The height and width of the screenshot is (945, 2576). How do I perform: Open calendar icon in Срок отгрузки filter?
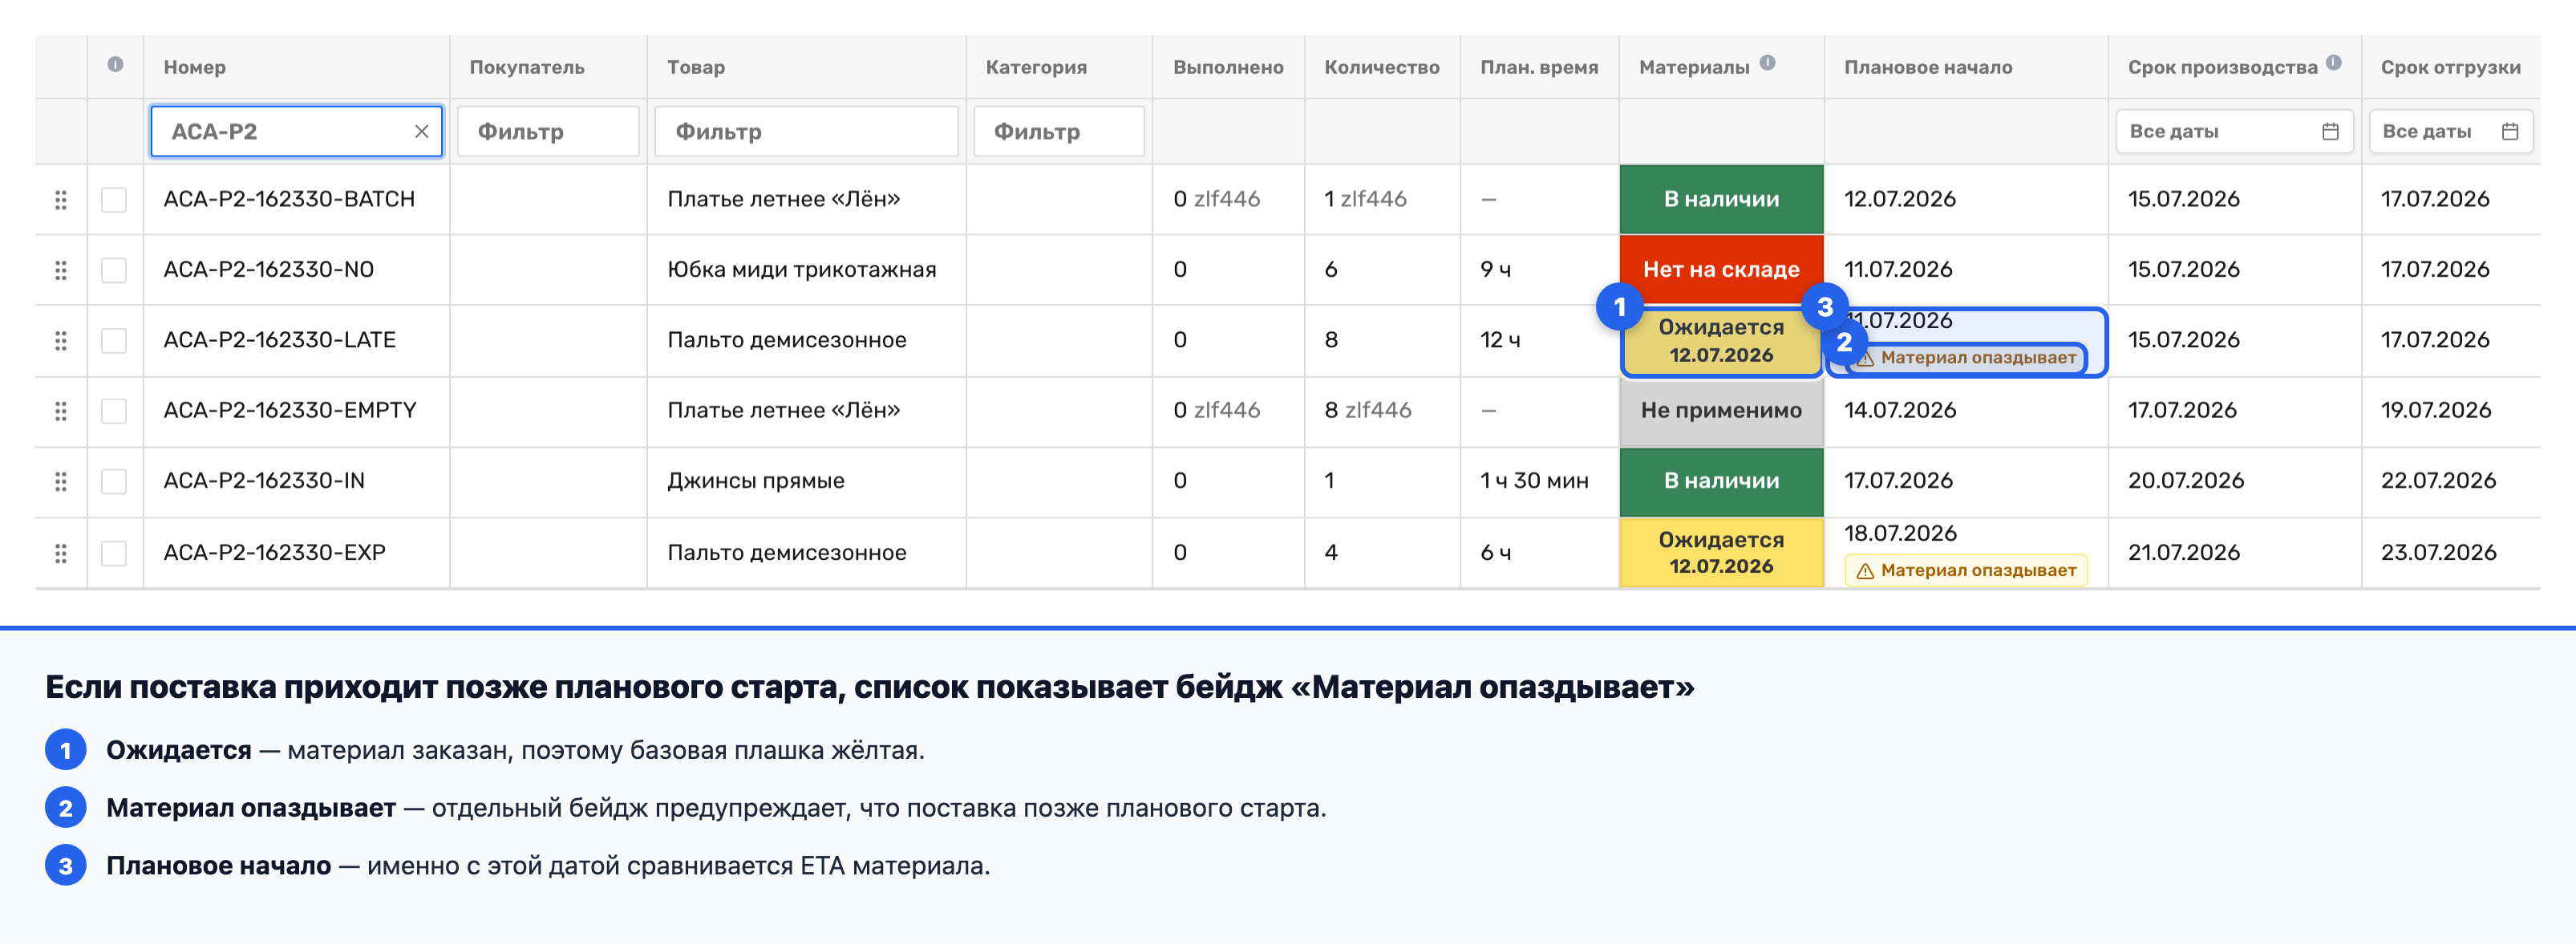[2510, 131]
